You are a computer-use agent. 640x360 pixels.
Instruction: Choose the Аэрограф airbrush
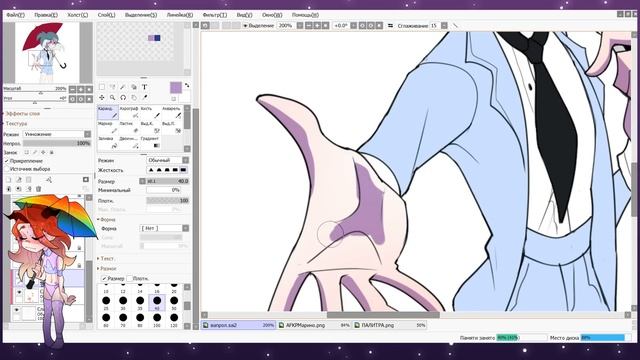tap(129, 113)
